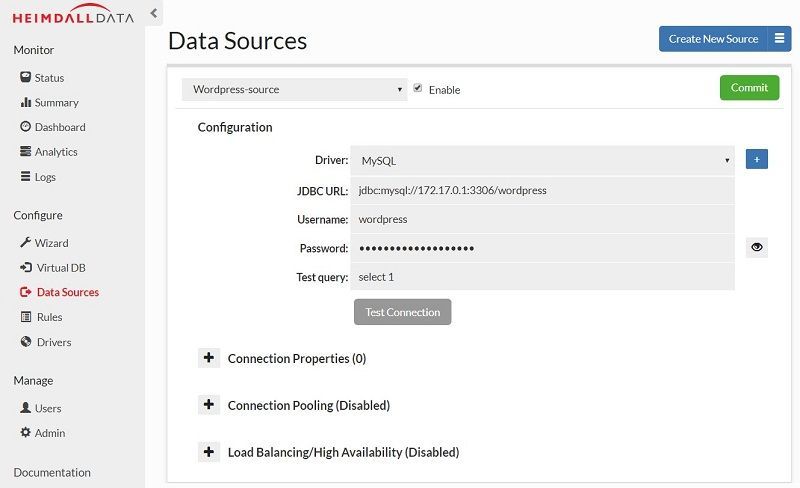Click the Analytics icon in sidebar

pyautogui.click(x=26, y=152)
